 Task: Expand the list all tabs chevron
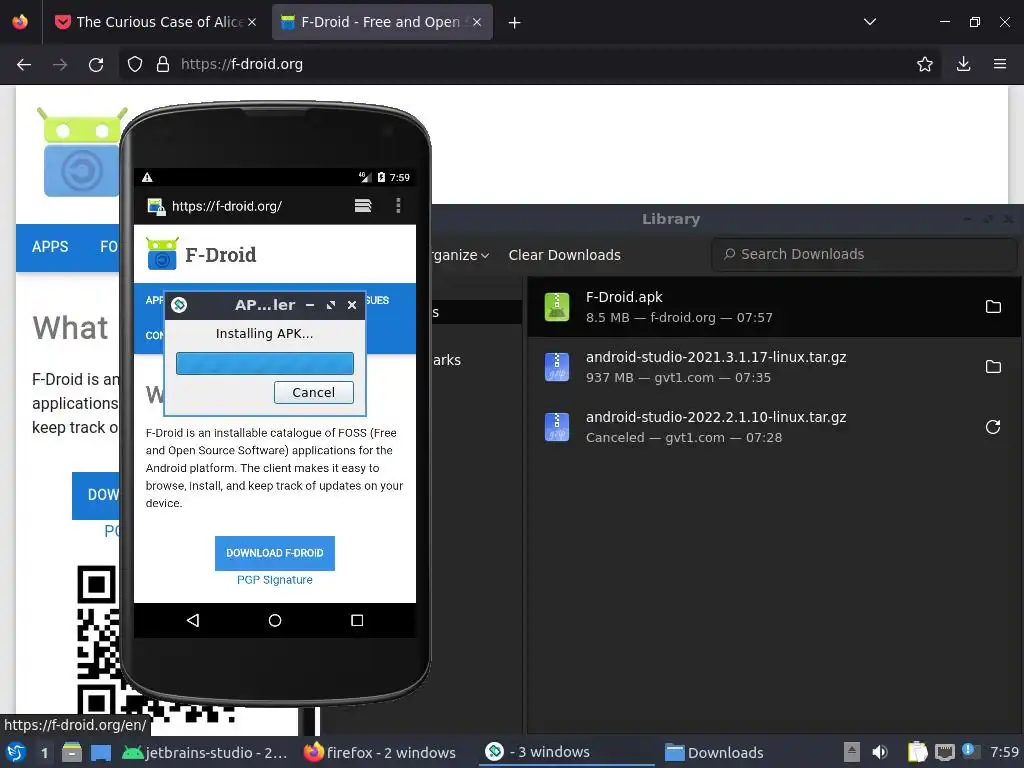pyautogui.click(x=869, y=22)
